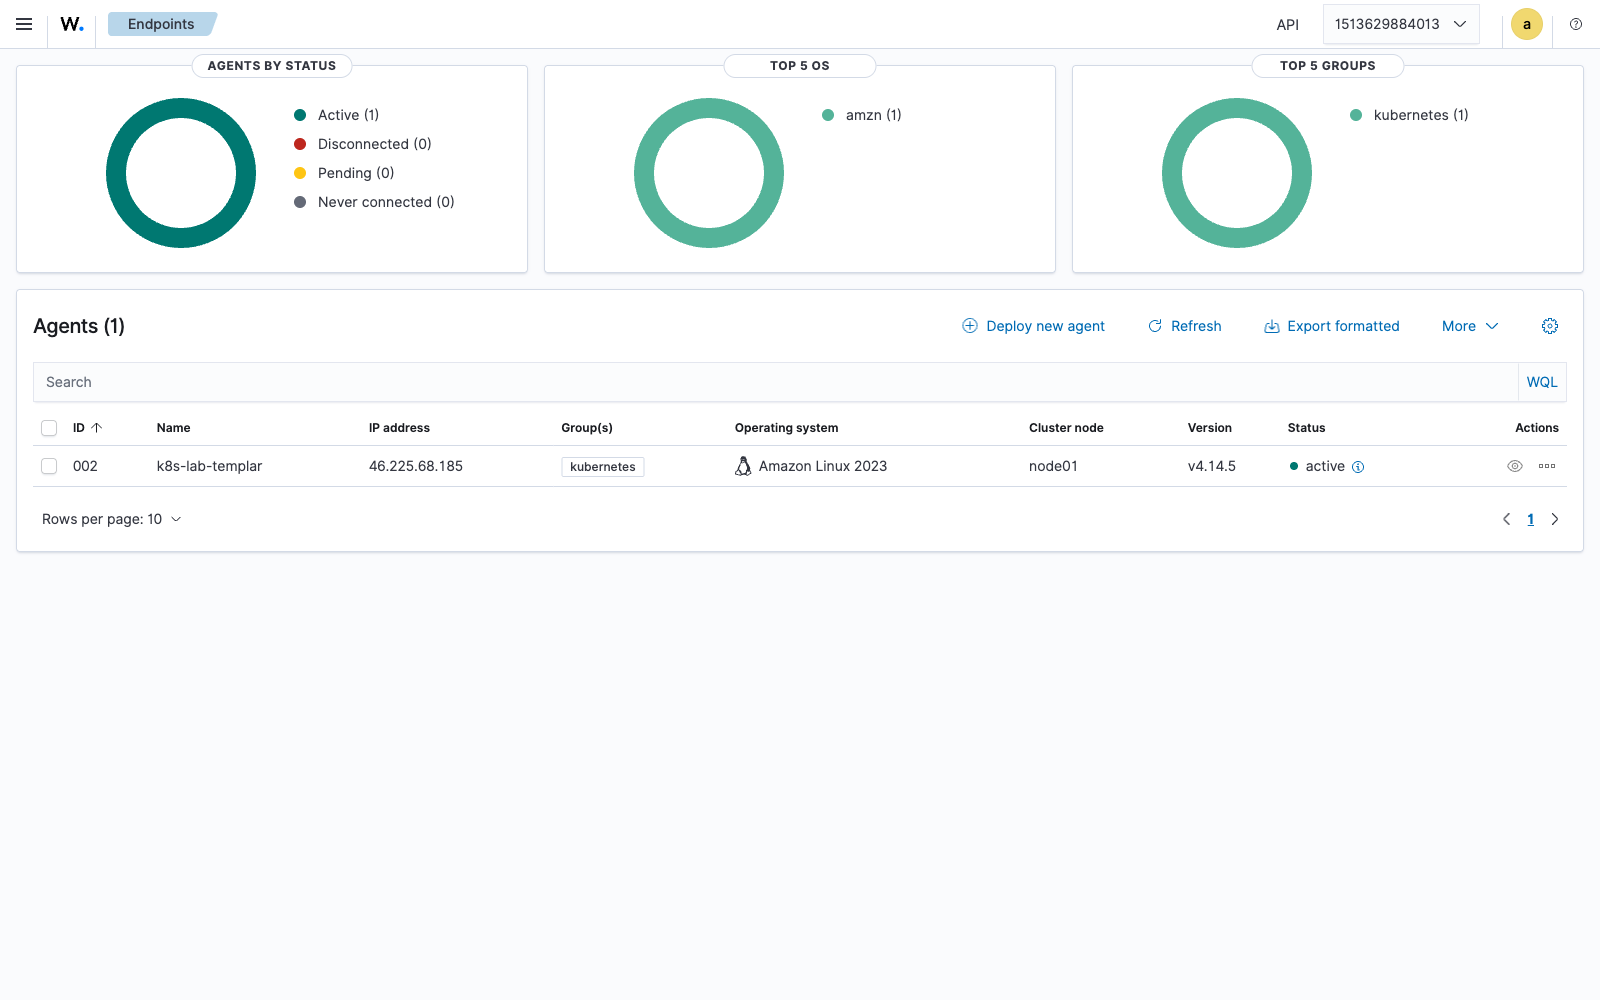This screenshot has width=1600, height=1000.
Task: Open more actions for k8s-lab-templar agent
Action: 1547,466
